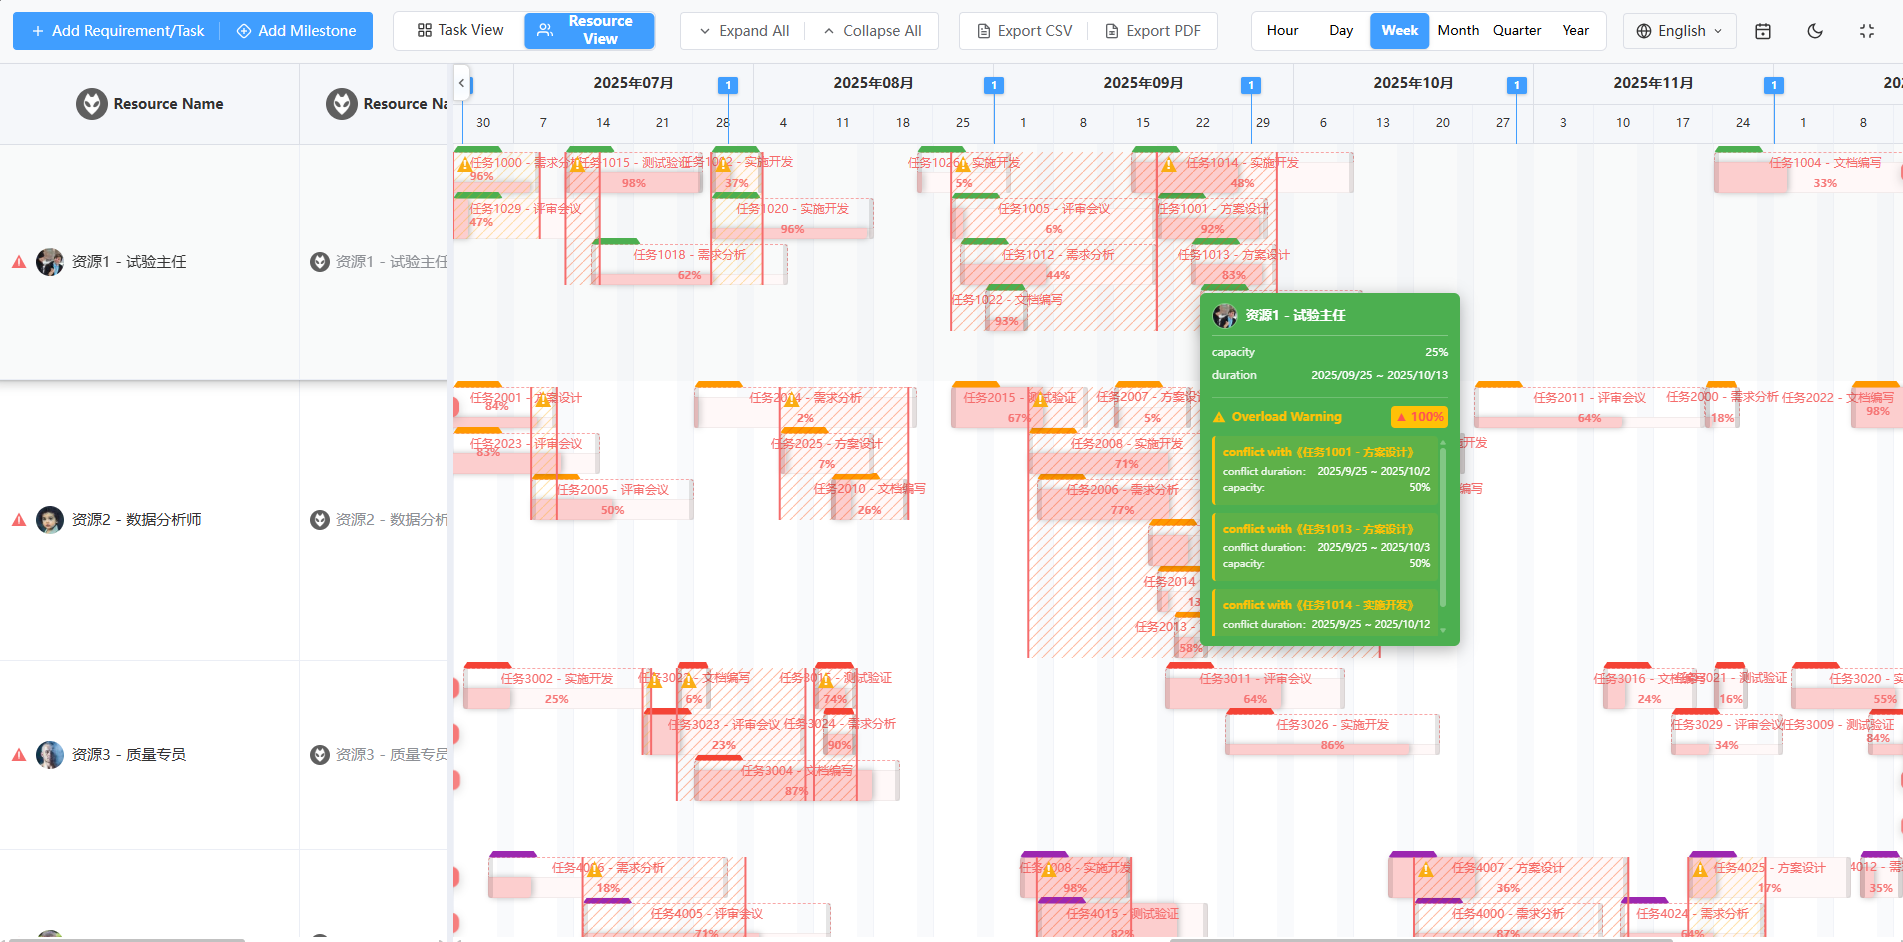This screenshot has height=942, width=1903.
Task: Click the people icon in Resource View button
Action: pyautogui.click(x=546, y=31)
